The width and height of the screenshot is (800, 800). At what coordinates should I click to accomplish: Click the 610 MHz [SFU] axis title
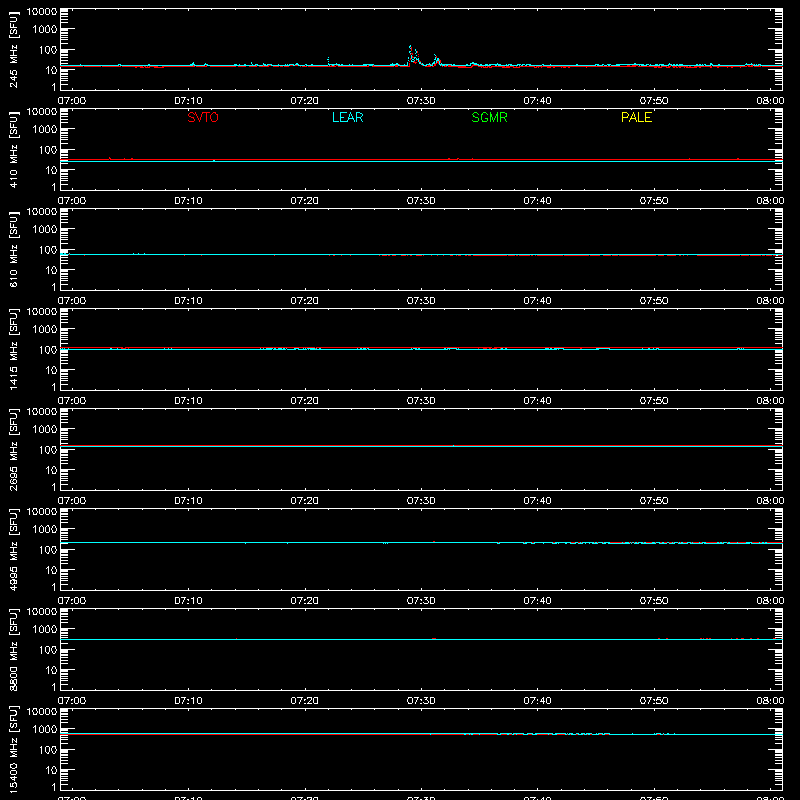coord(13,249)
